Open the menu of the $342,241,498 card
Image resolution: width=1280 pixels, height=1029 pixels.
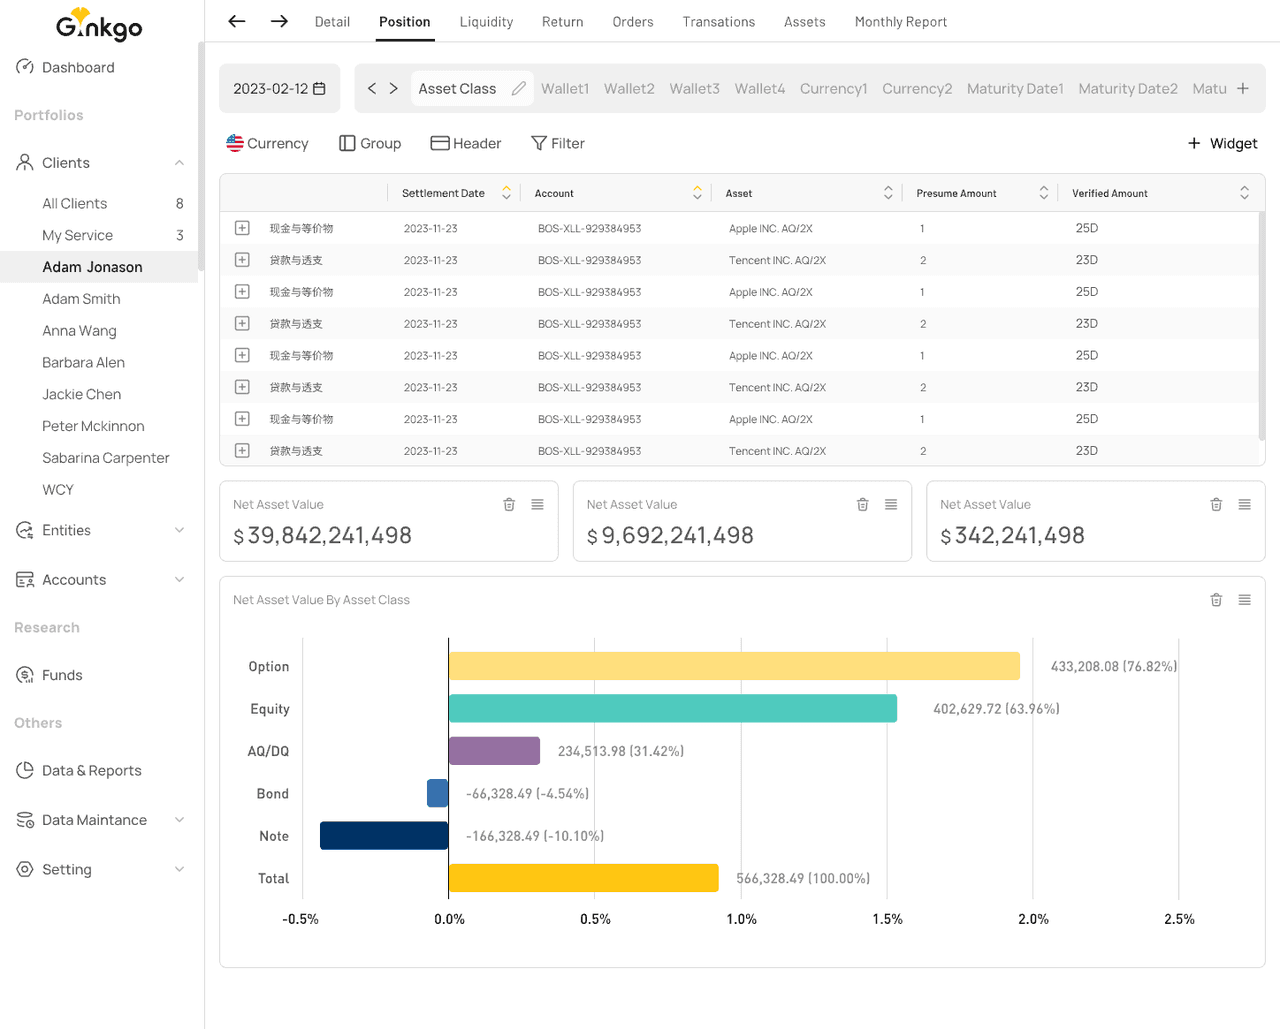tap(1245, 505)
